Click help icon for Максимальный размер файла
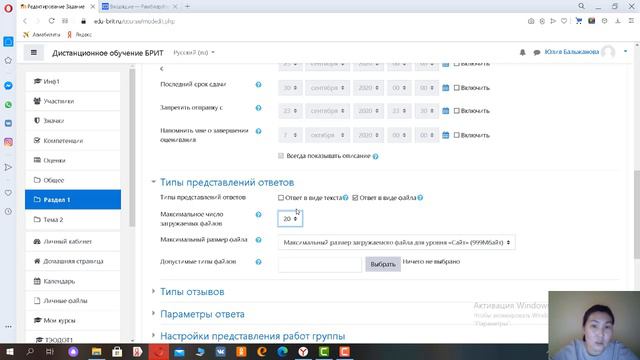 pos(258,240)
